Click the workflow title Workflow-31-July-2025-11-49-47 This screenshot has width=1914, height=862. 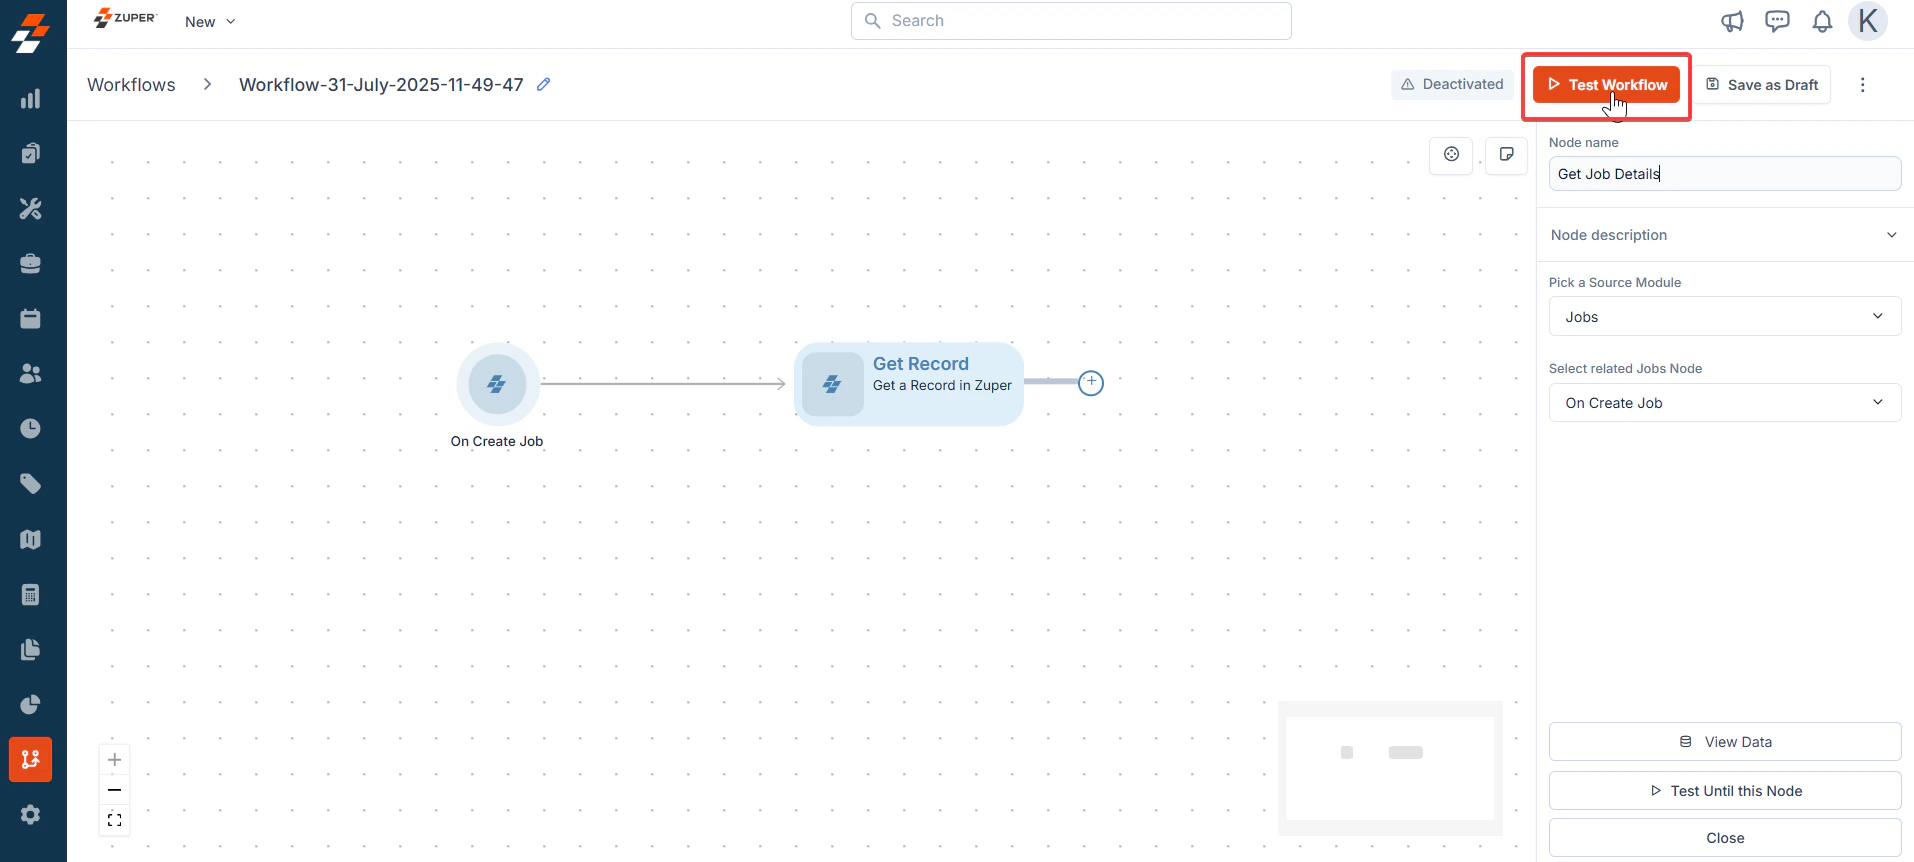[x=381, y=85]
